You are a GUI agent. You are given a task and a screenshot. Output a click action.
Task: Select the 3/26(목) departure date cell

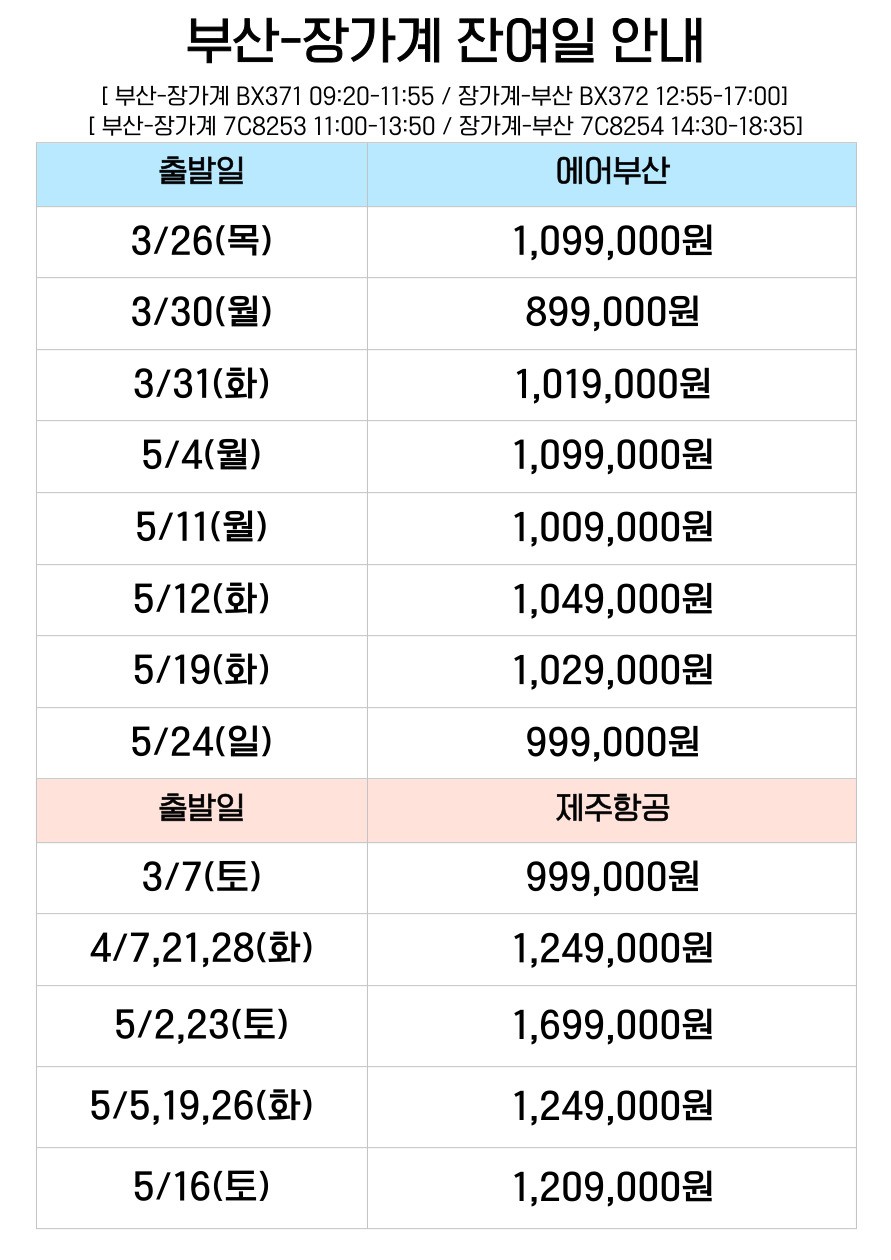pos(201,241)
